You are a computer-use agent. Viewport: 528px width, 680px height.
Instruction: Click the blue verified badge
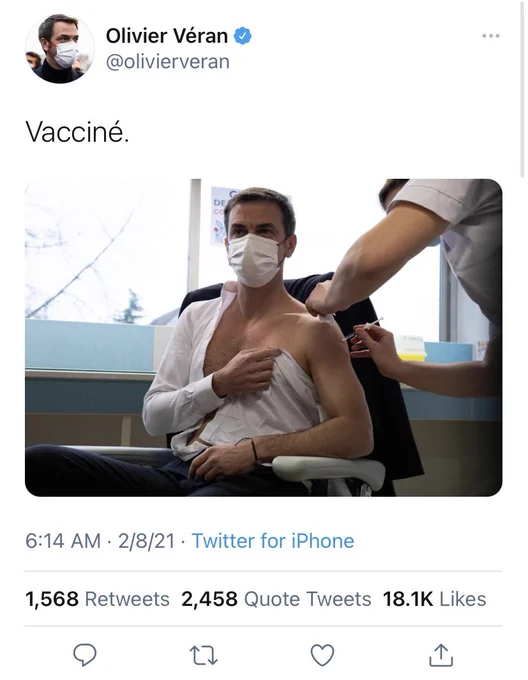coord(243,36)
